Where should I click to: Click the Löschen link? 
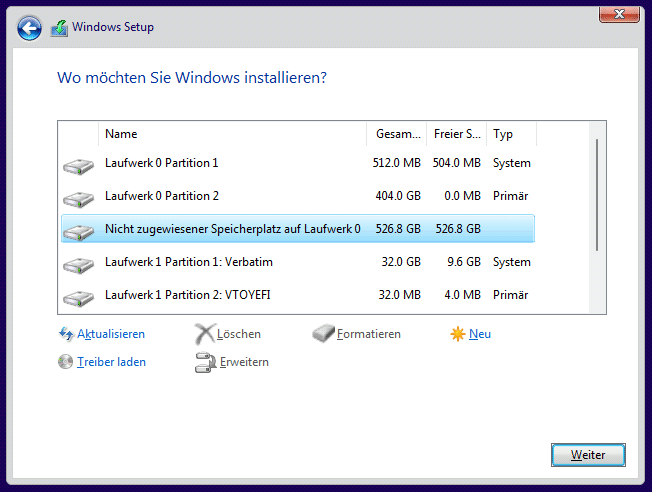tap(239, 334)
